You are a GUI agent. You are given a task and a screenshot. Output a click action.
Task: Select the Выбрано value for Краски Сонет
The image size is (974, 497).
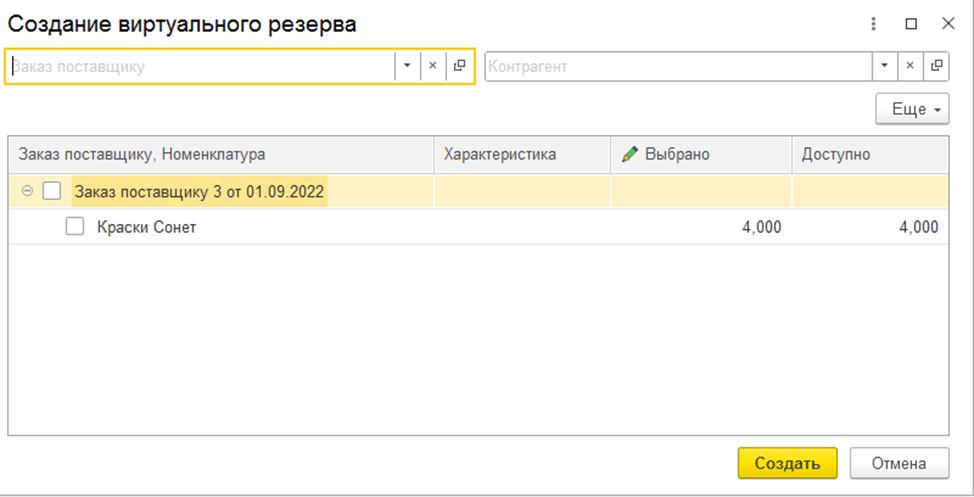tap(701, 227)
